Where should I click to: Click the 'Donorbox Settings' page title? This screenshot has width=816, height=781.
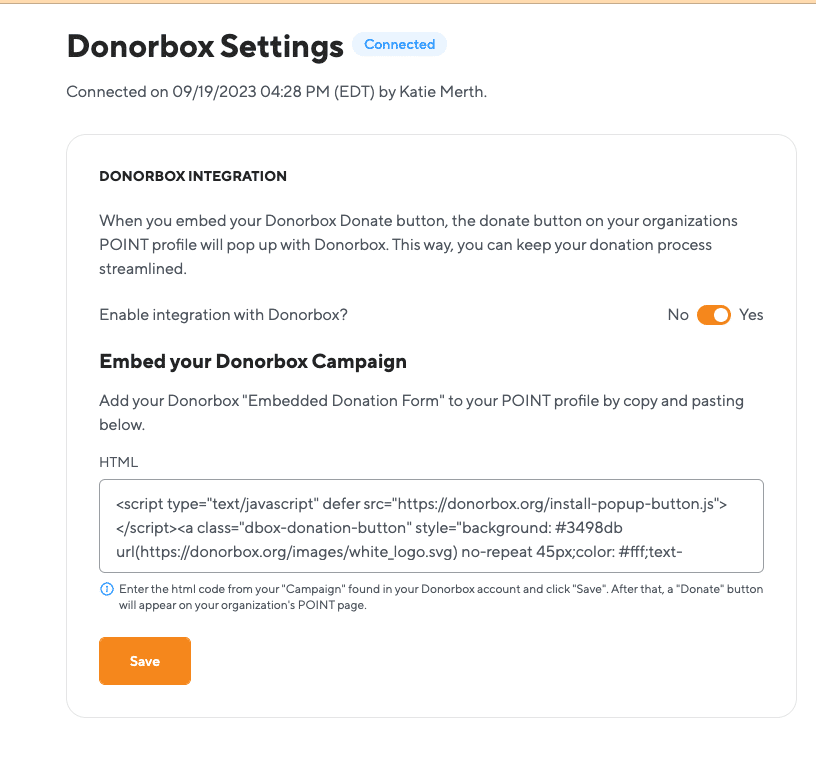204,45
